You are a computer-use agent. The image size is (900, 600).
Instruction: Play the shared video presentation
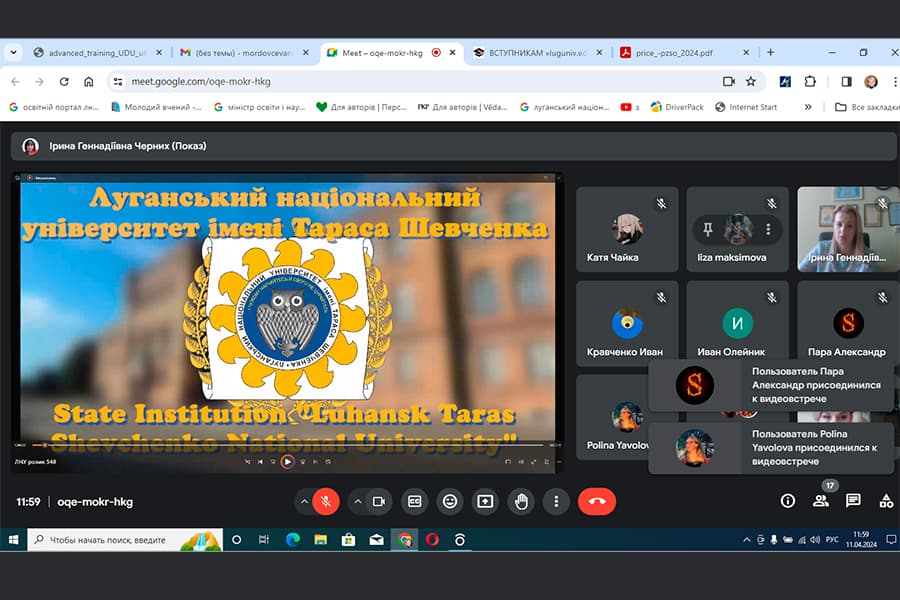[x=288, y=461]
